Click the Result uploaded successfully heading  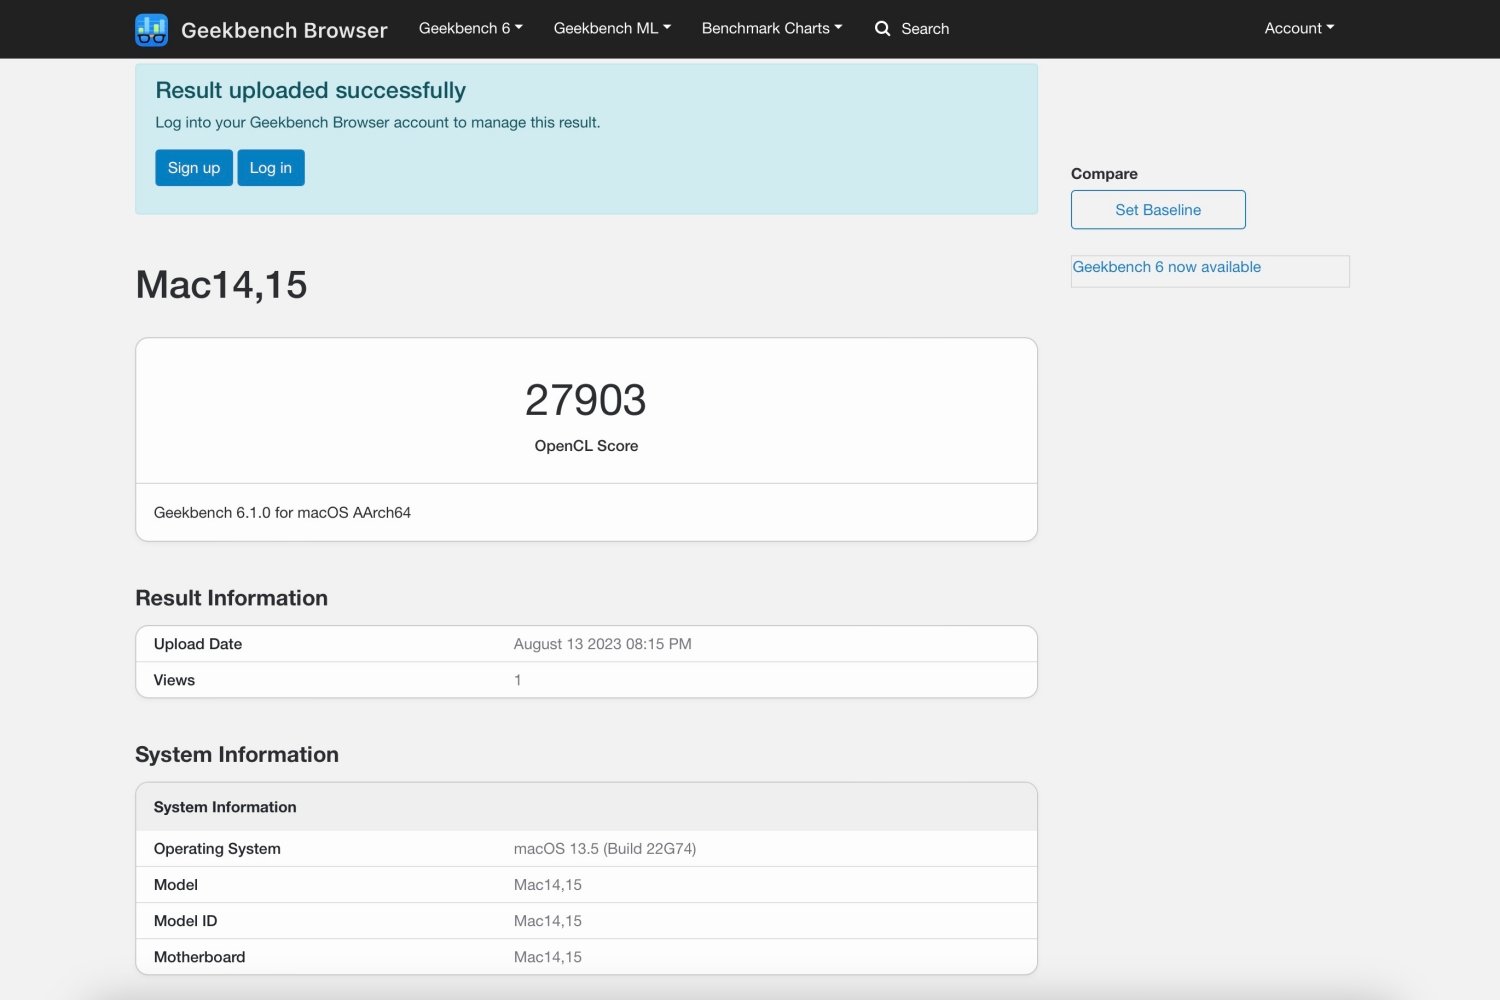(310, 91)
